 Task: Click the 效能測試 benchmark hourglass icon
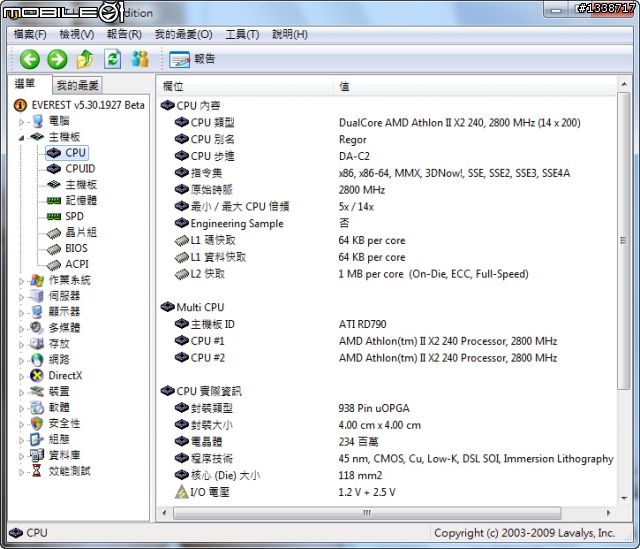(37, 471)
